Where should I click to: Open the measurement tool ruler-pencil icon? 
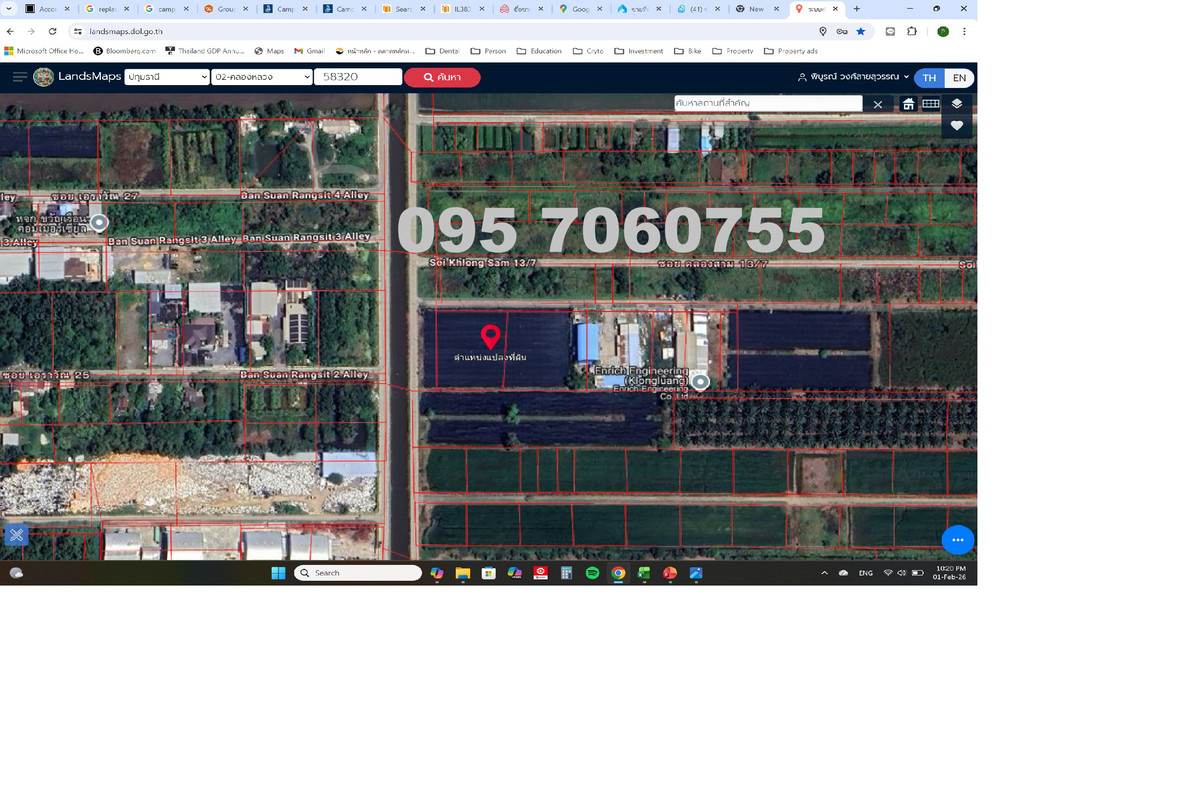(16, 535)
